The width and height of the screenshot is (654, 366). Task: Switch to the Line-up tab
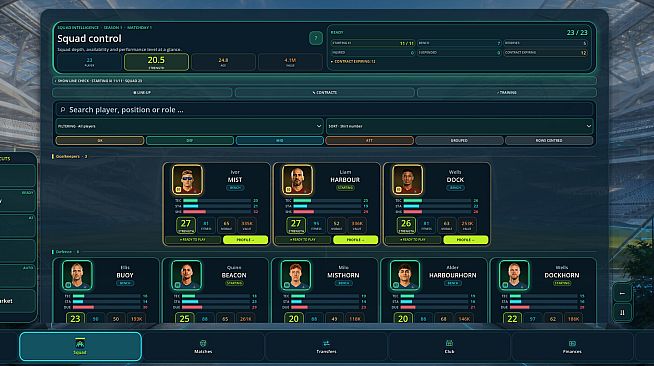click(142, 93)
